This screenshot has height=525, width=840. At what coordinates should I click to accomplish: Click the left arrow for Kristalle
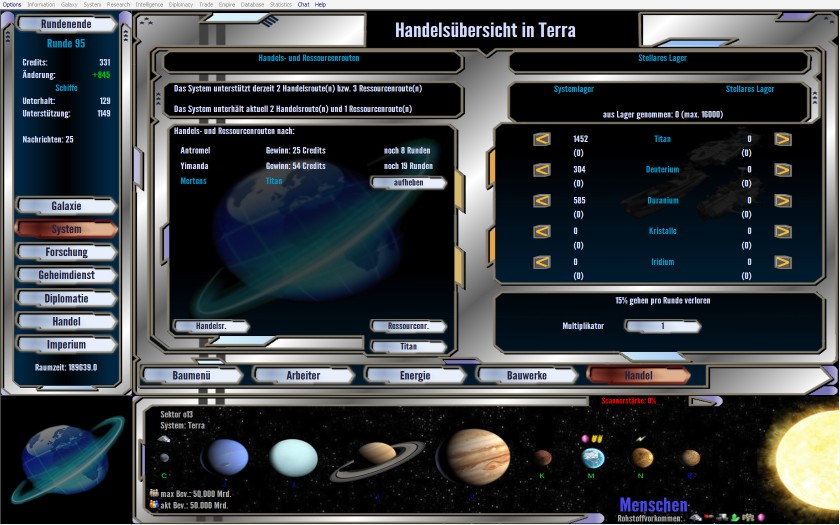[541, 231]
